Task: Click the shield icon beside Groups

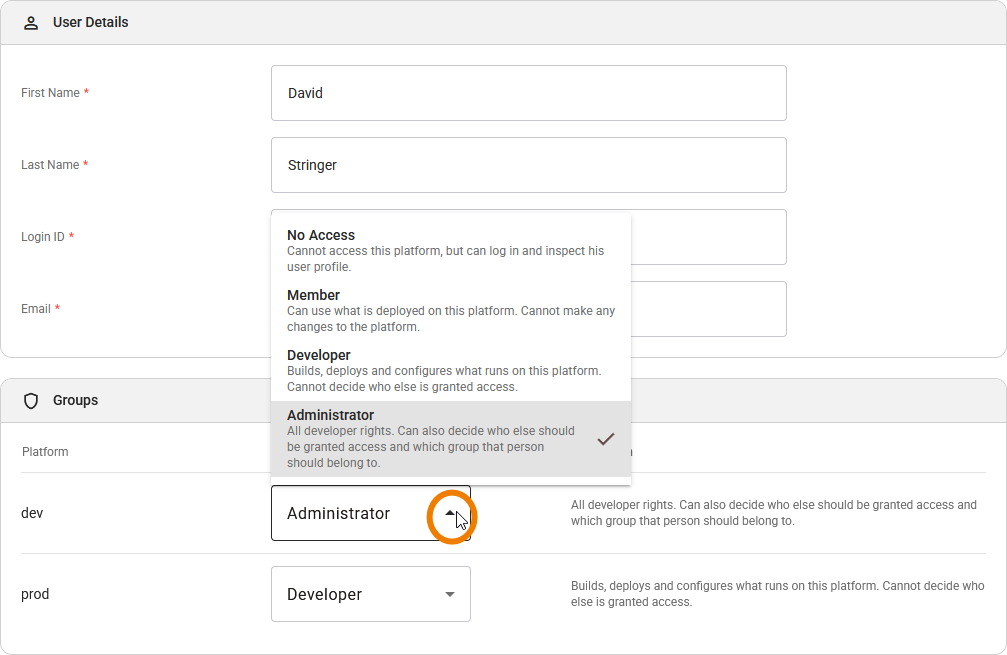Action: [x=31, y=401]
